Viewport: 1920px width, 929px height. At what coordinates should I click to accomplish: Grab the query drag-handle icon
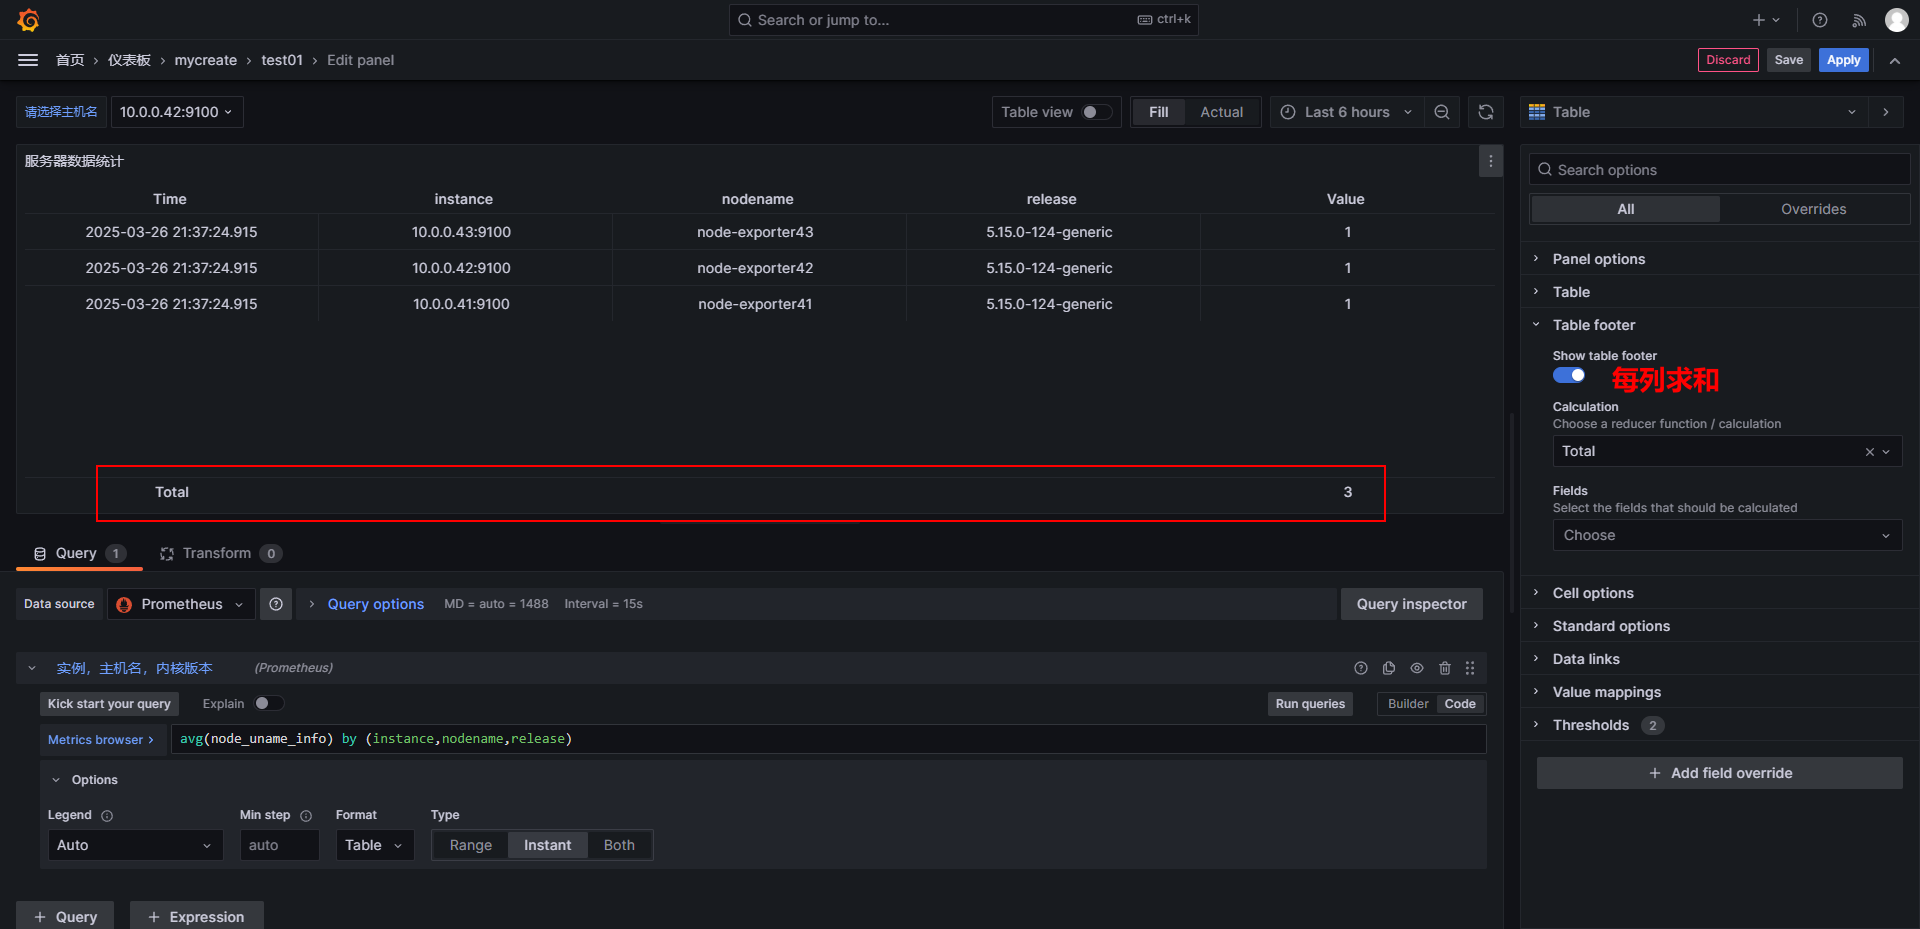[1470, 668]
